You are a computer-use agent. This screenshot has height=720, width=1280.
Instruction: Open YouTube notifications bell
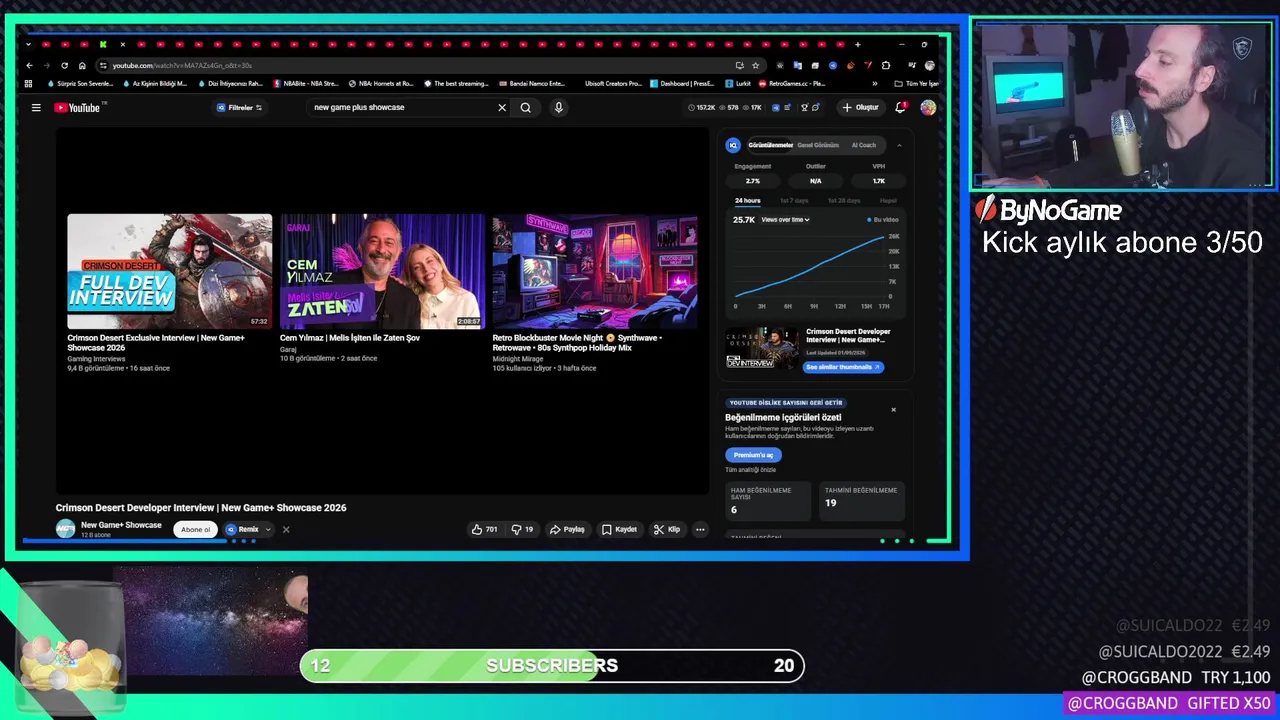[900, 108]
